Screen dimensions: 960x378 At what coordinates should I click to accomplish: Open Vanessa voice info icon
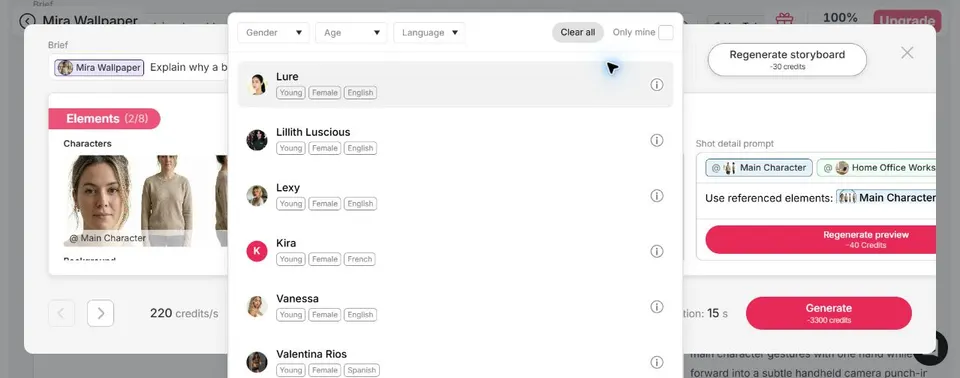click(656, 306)
